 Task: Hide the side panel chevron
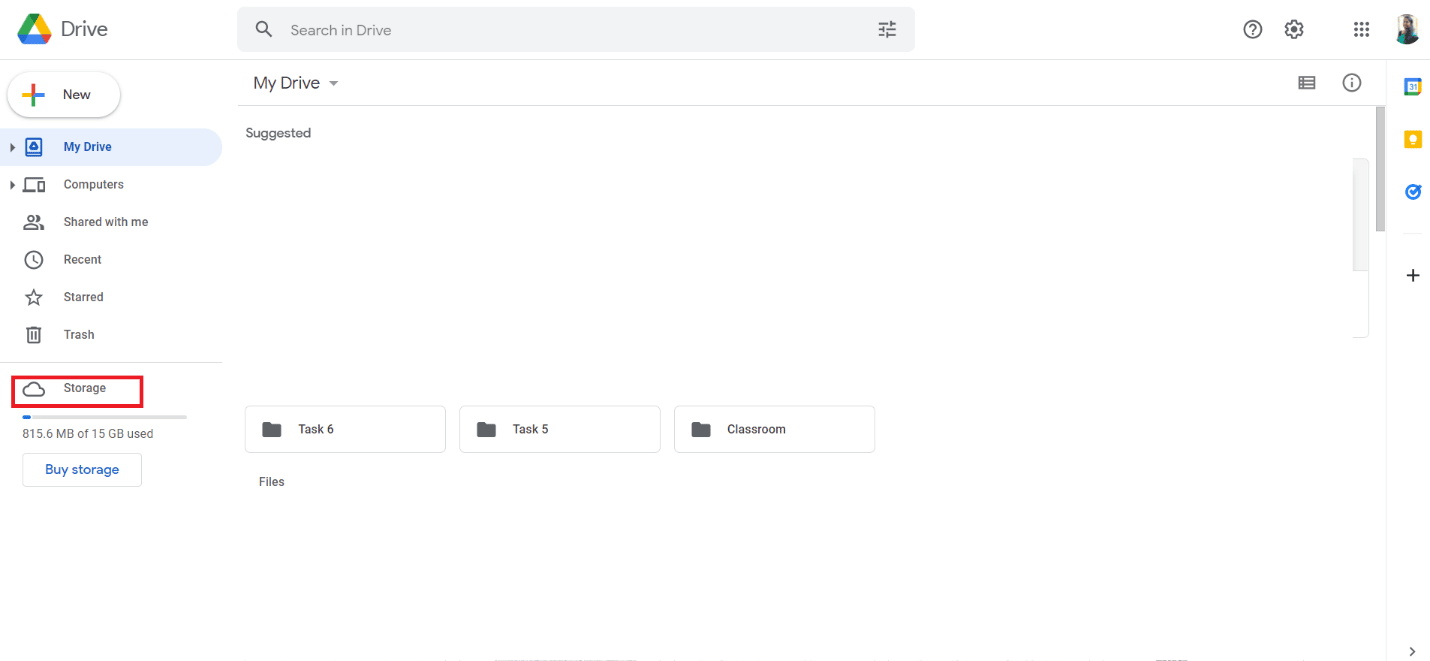pos(1413,651)
